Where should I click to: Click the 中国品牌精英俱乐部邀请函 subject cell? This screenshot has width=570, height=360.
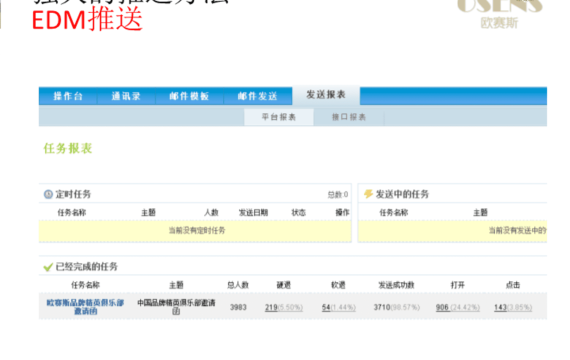(176, 307)
